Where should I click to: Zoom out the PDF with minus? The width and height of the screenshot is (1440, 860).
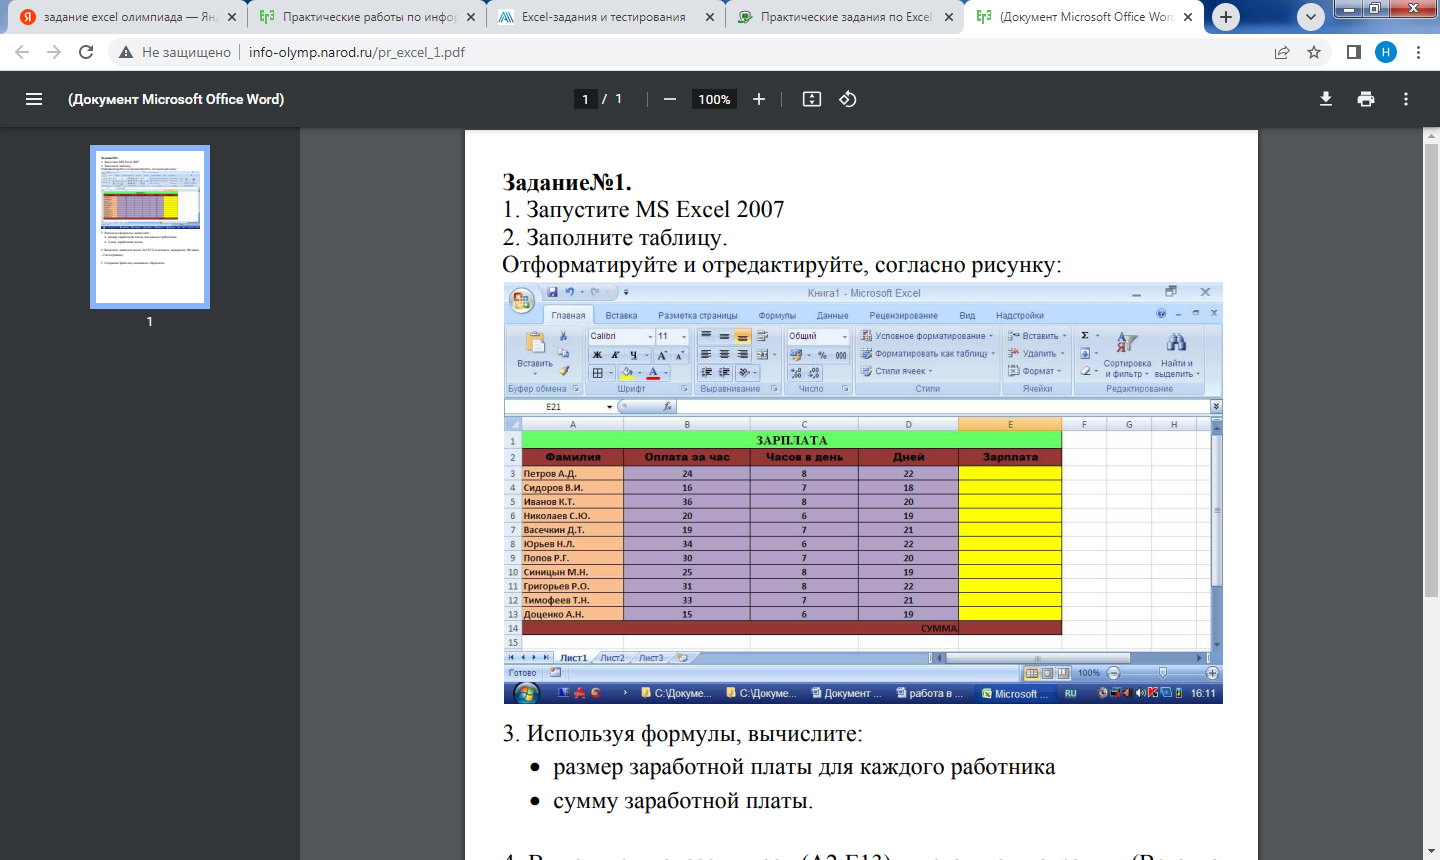[670, 99]
